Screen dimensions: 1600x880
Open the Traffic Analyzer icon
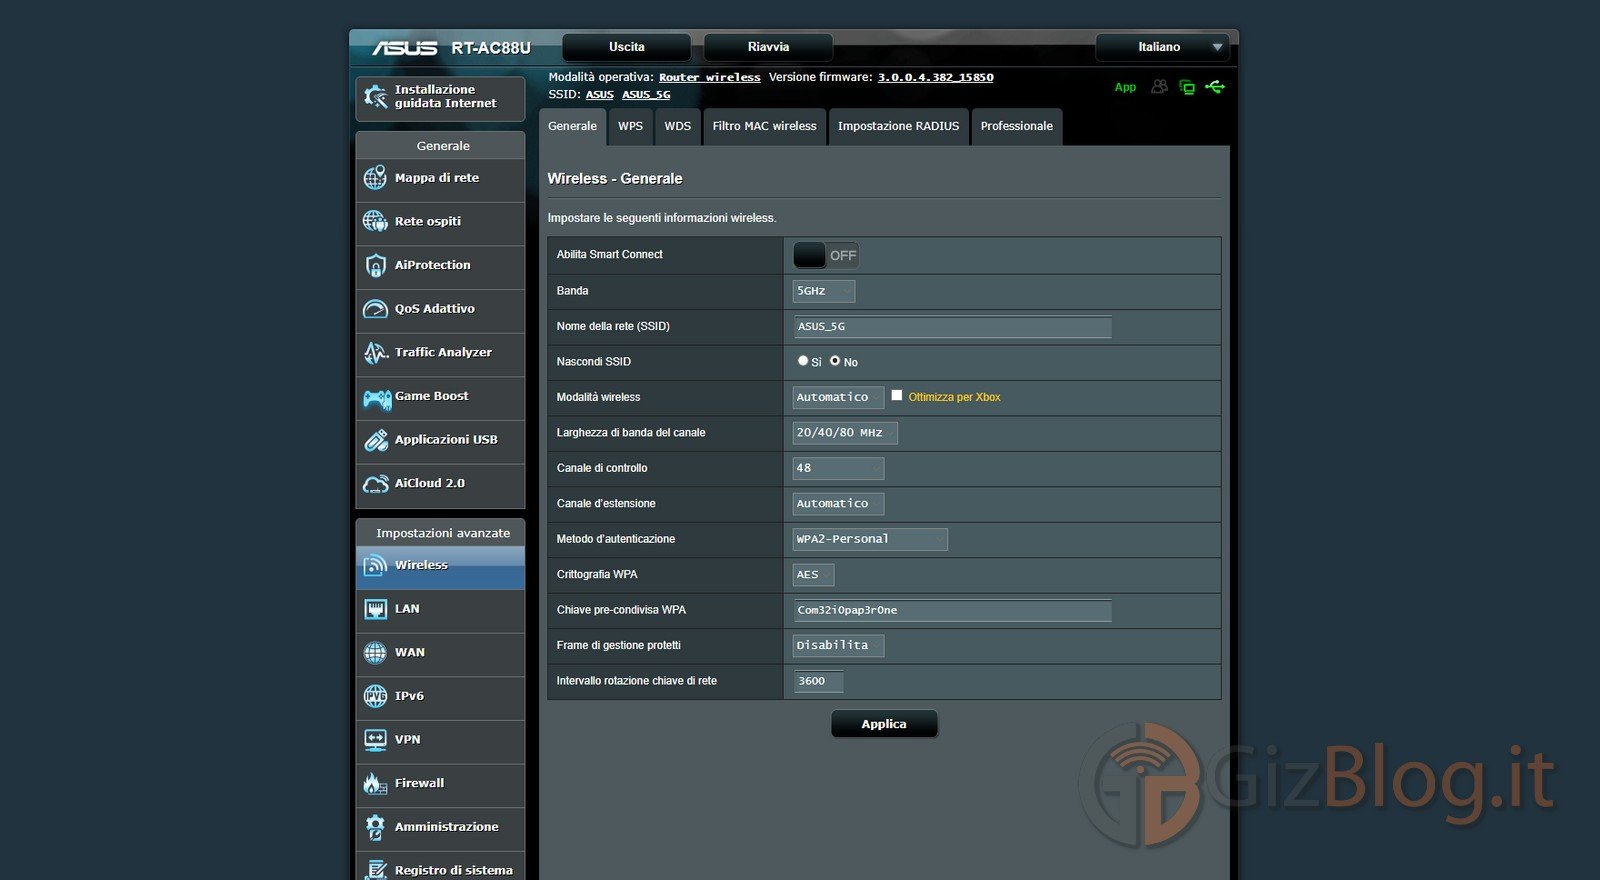(x=375, y=352)
